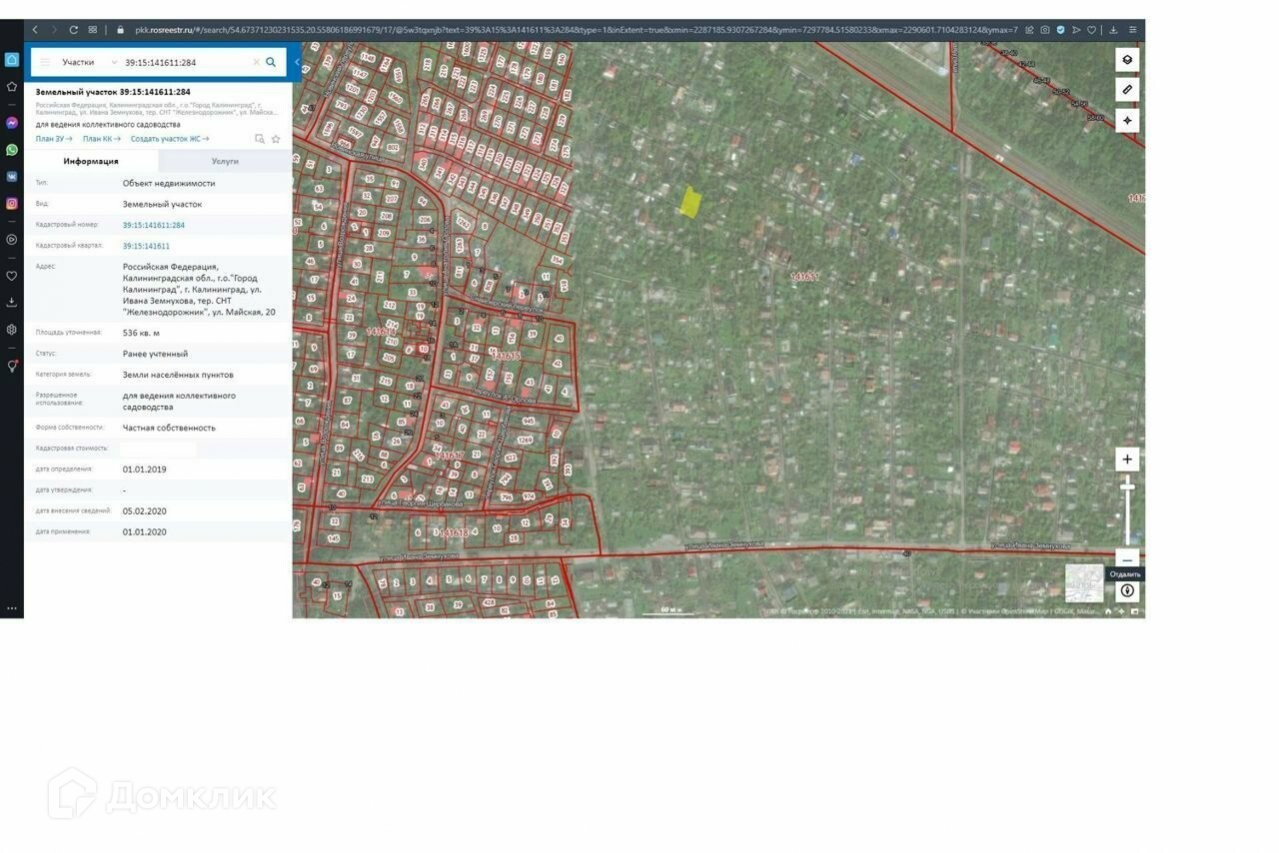Select the parcel title Земельный участок 39:15:141611:284
Image resolution: width=1279 pixels, height=853 pixels.
pos(113,92)
